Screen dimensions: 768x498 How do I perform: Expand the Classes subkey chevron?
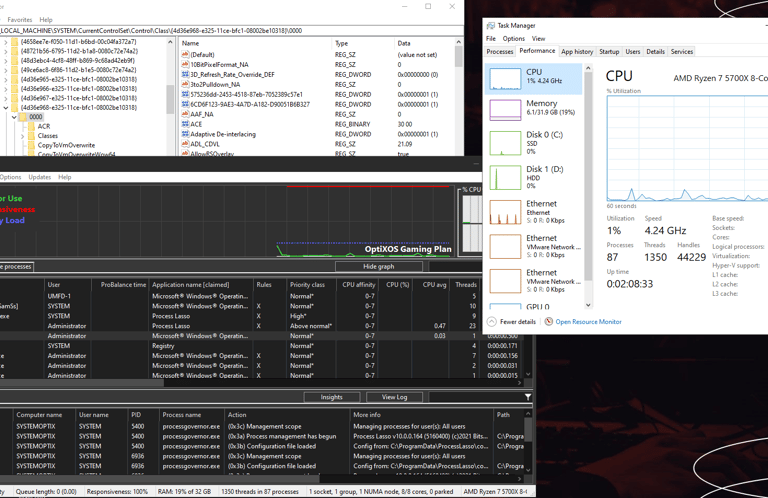pyautogui.click(x=23, y=136)
